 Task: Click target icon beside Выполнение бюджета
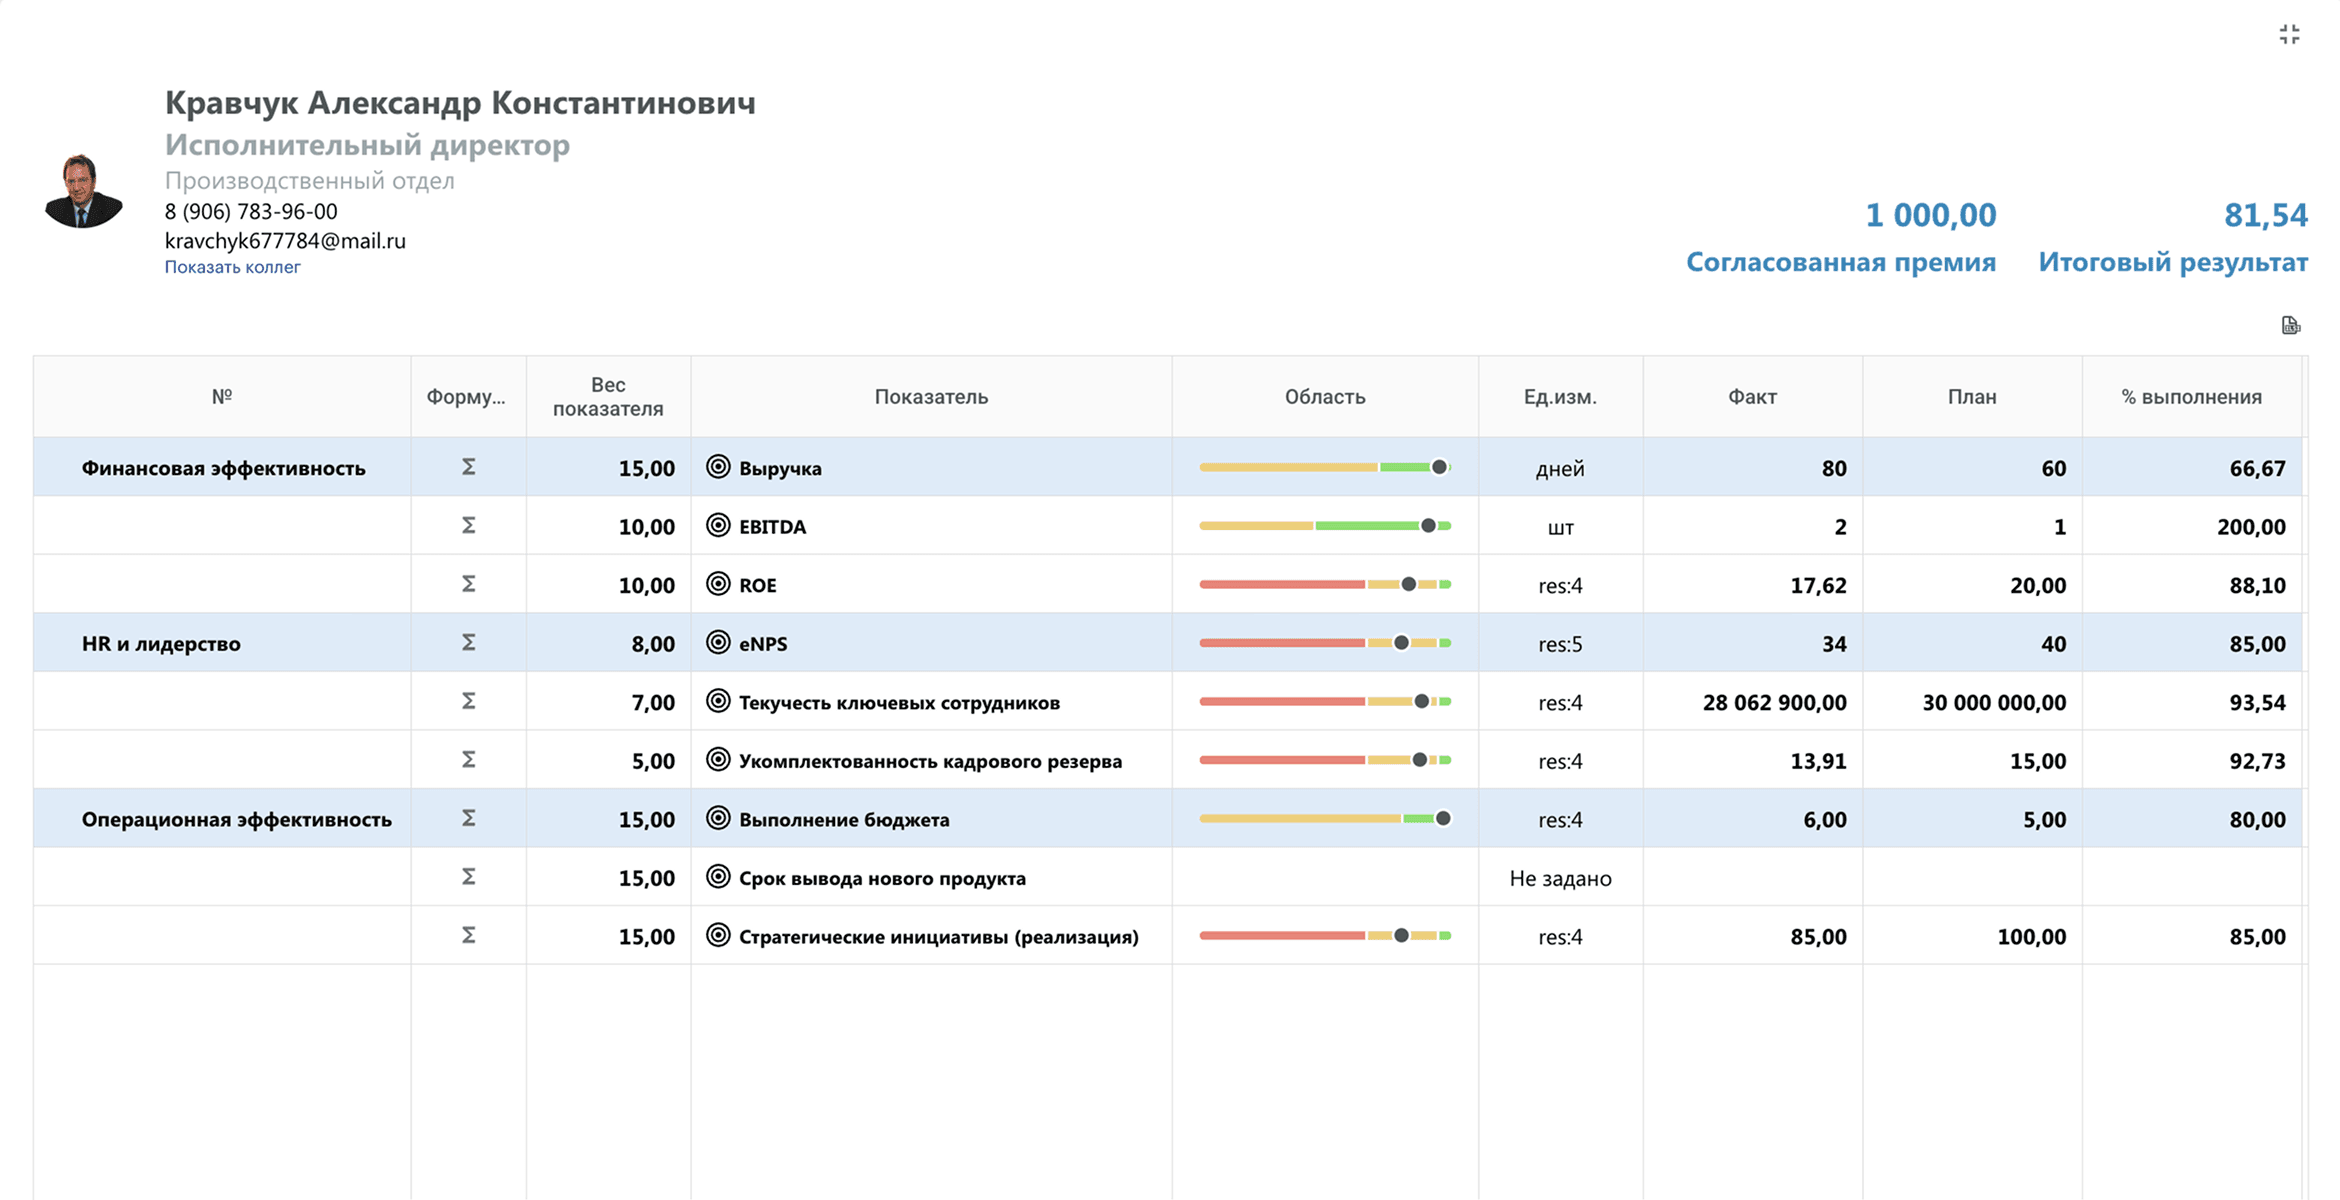click(x=718, y=818)
